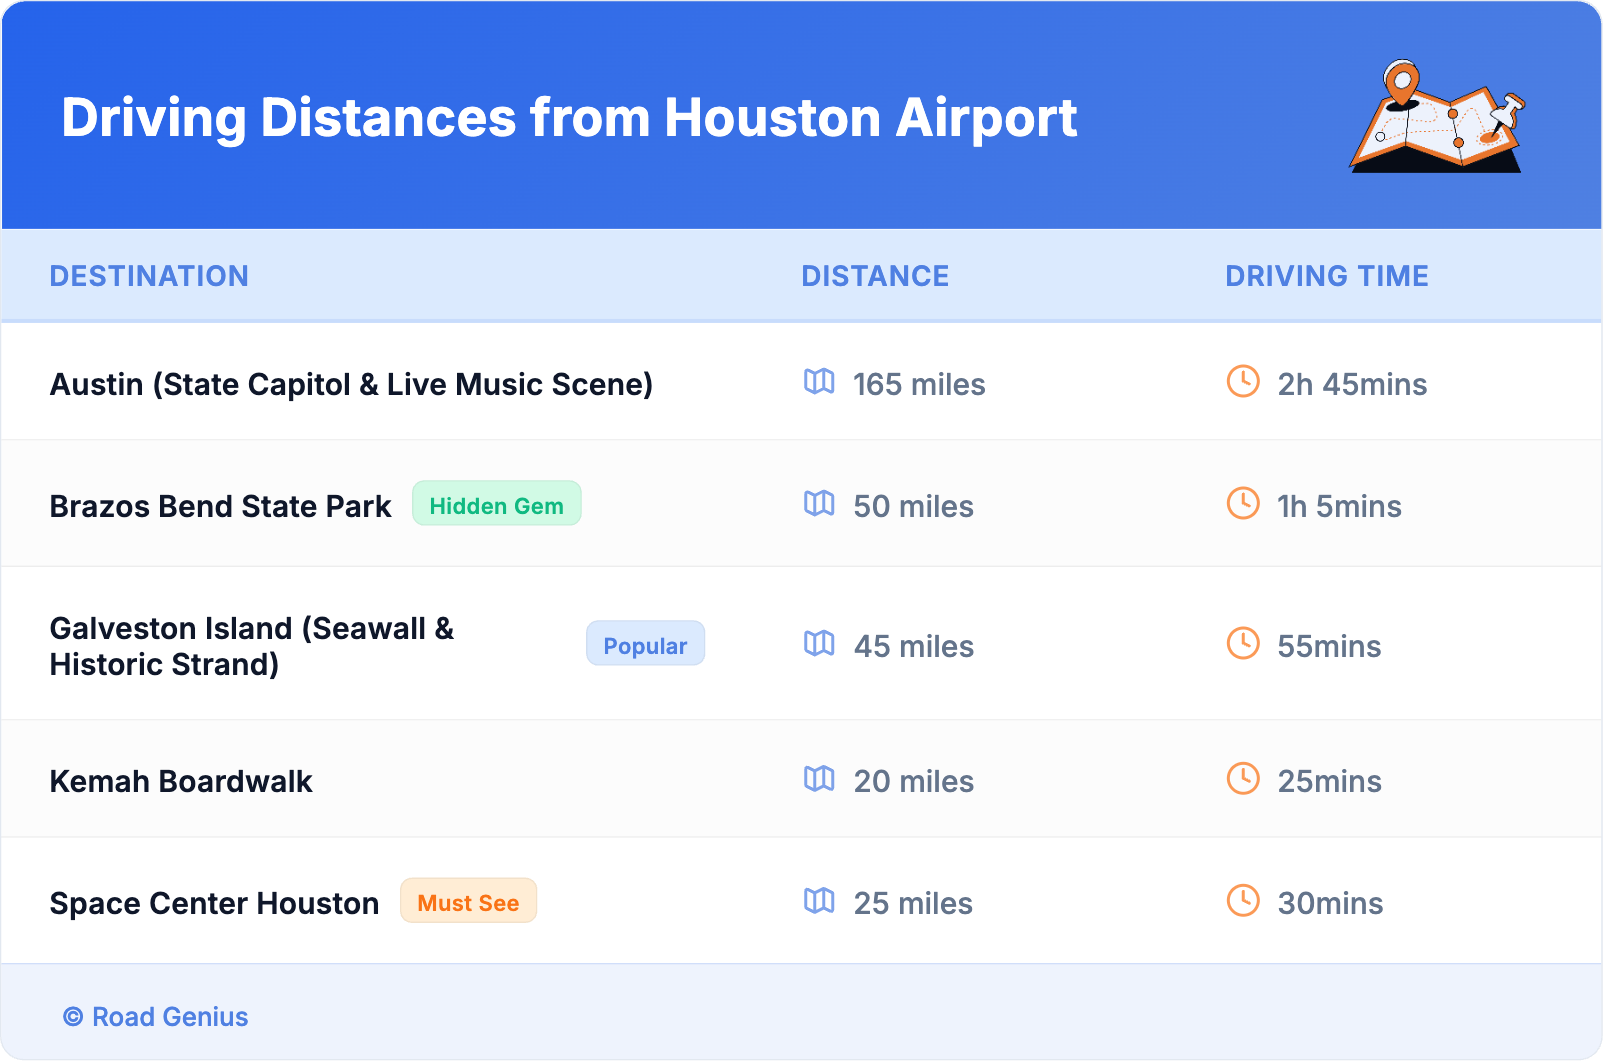Click the clock icon beside 1h 5mins
The image size is (1604, 1062).
tap(1243, 504)
